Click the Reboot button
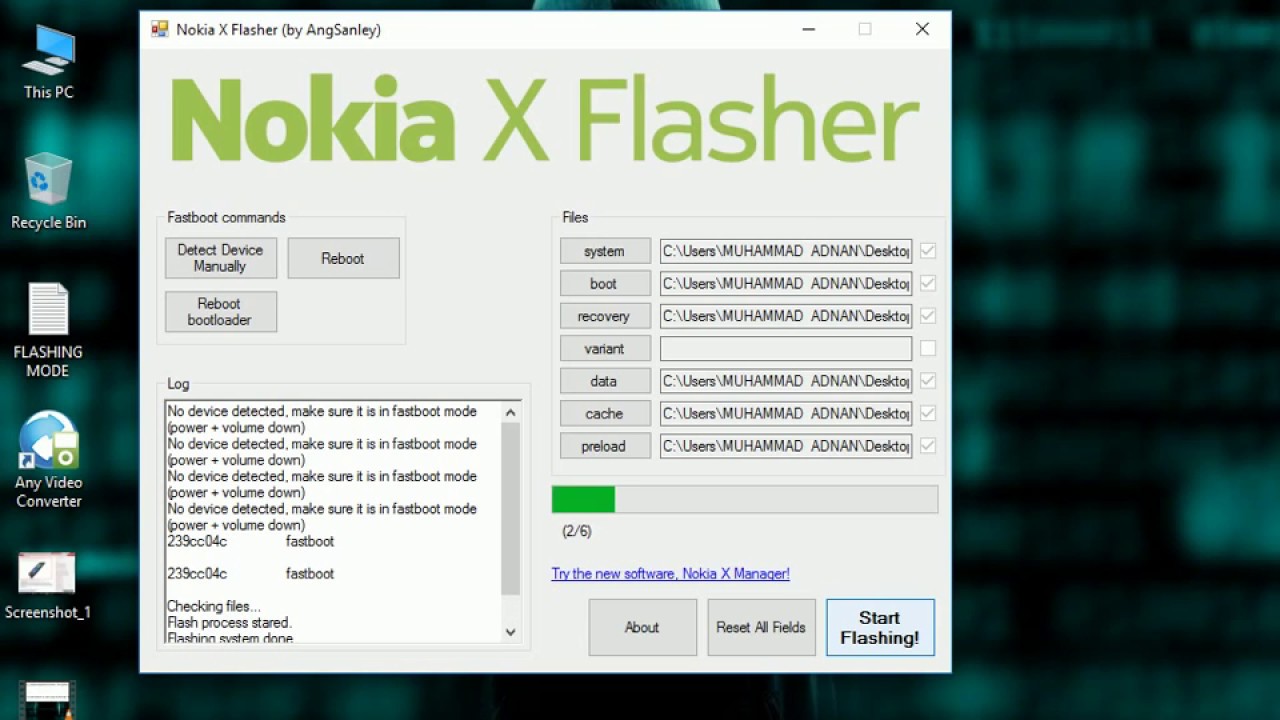The height and width of the screenshot is (720, 1280). (343, 258)
